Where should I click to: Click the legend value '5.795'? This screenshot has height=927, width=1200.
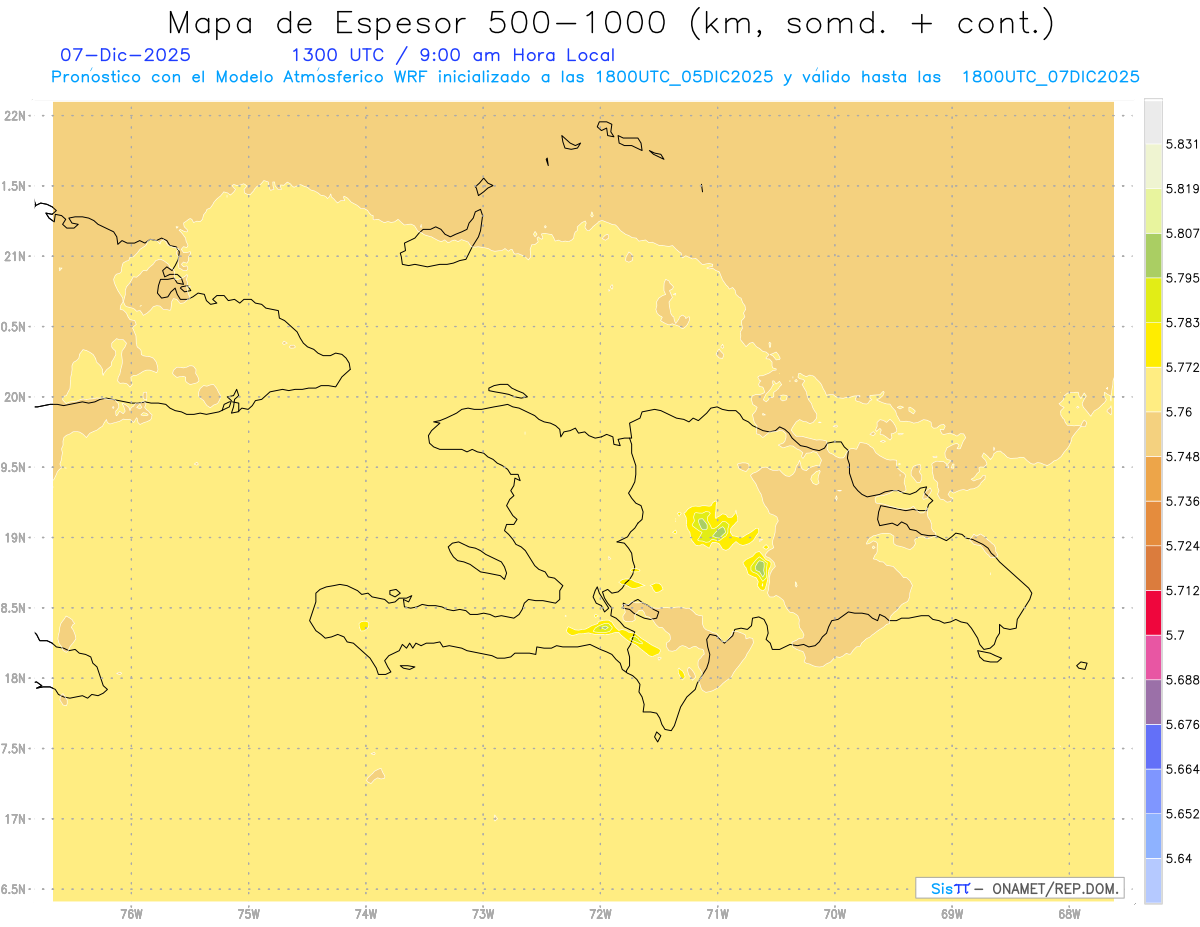click(1183, 278)
